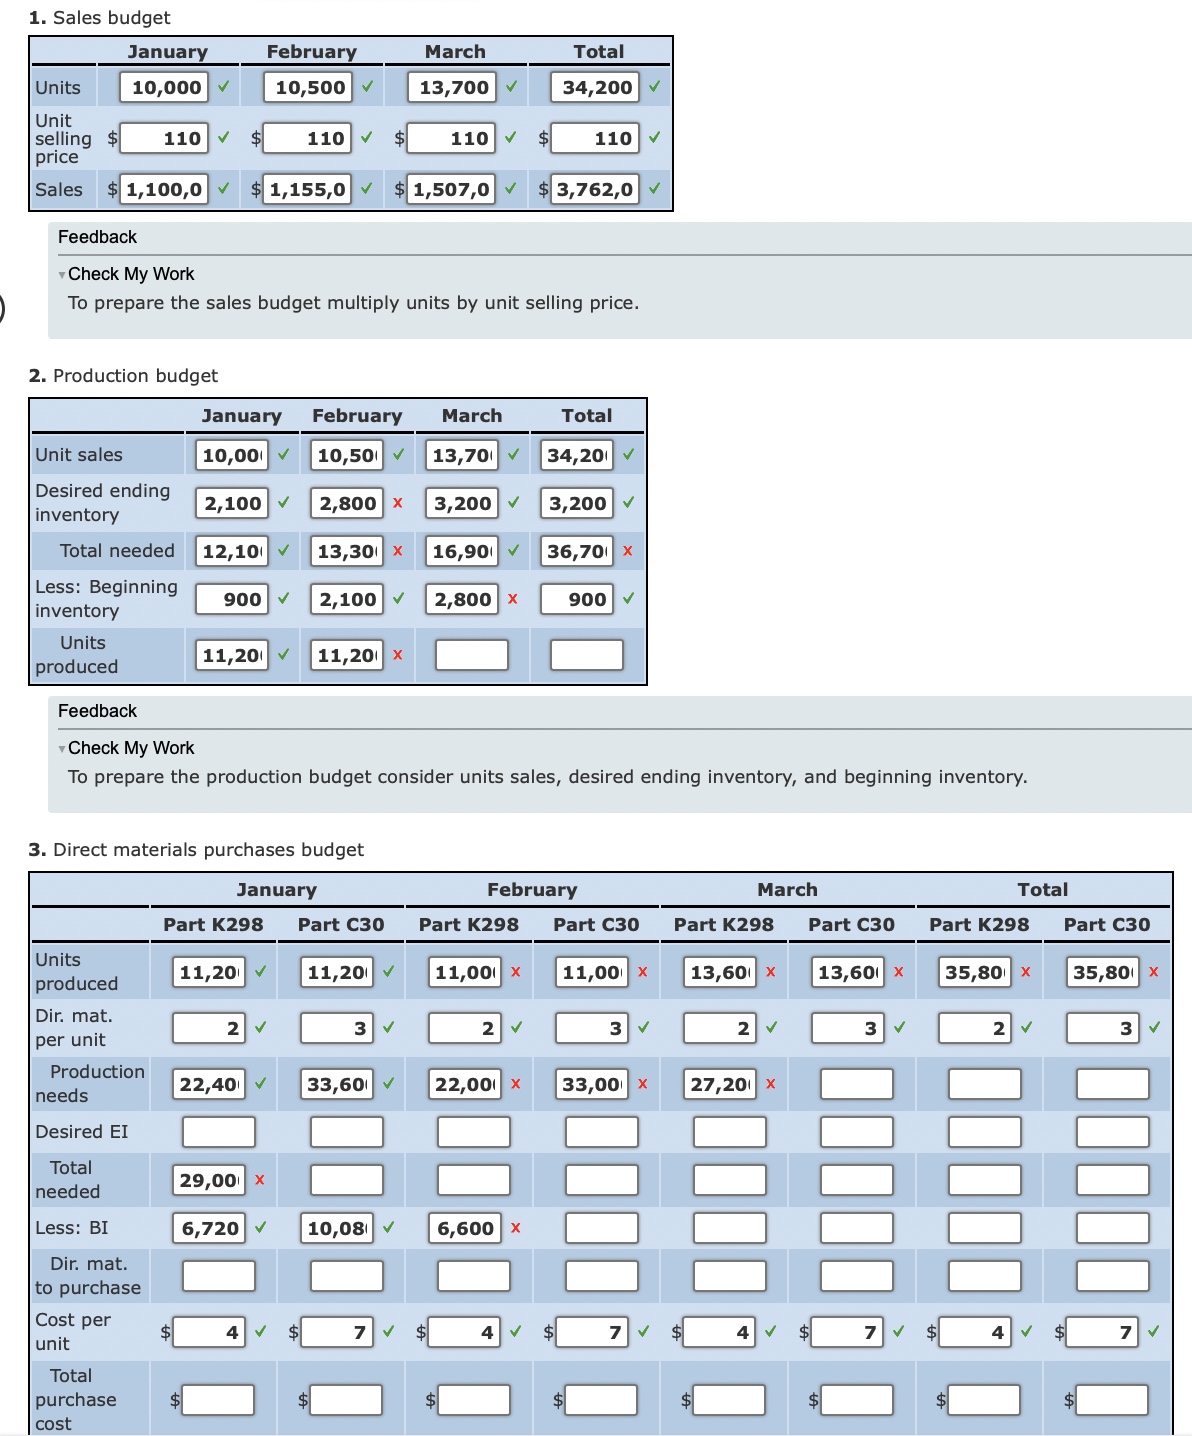Click the Production needs empty field for Total Part K298
Screen dimensions: 1192x1436
[984, 1083]
